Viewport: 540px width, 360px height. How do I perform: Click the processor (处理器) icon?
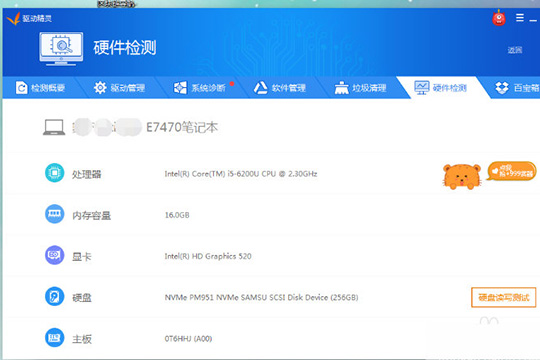point(54,173)
